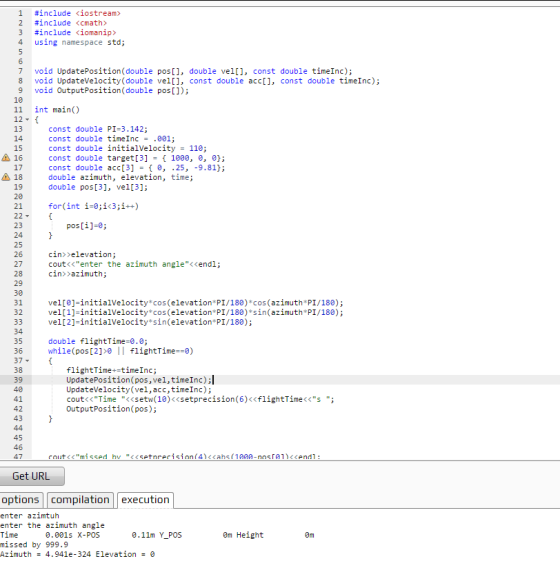Select the execution tab
Viewport: 560px width, 570px height.
tap(145, 500)
